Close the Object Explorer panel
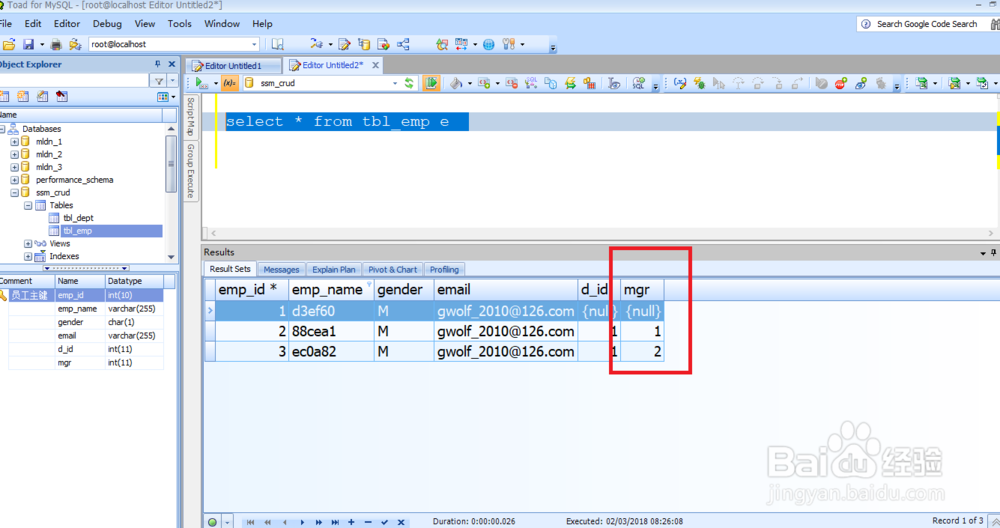Viewport: 1000px width, 528px height. 172,64
